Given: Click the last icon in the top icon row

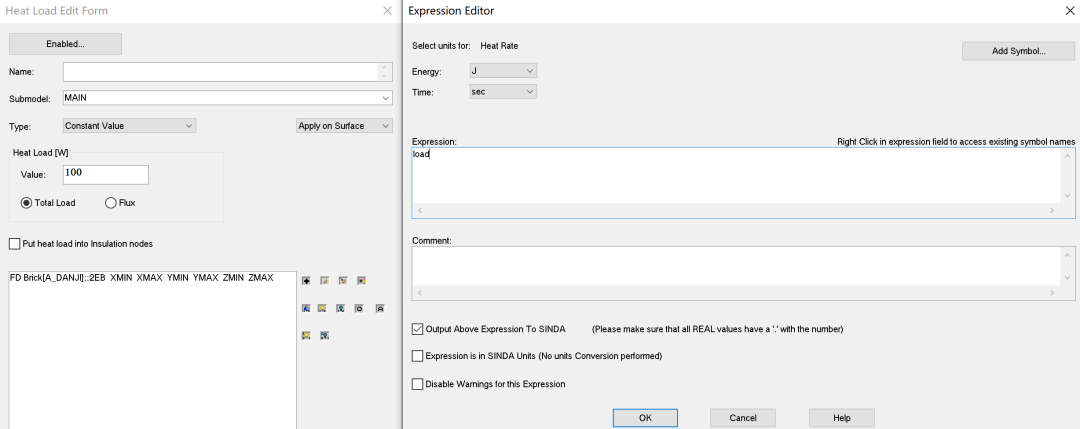Looking at the screenshot, I should click(x=361, y=281).
